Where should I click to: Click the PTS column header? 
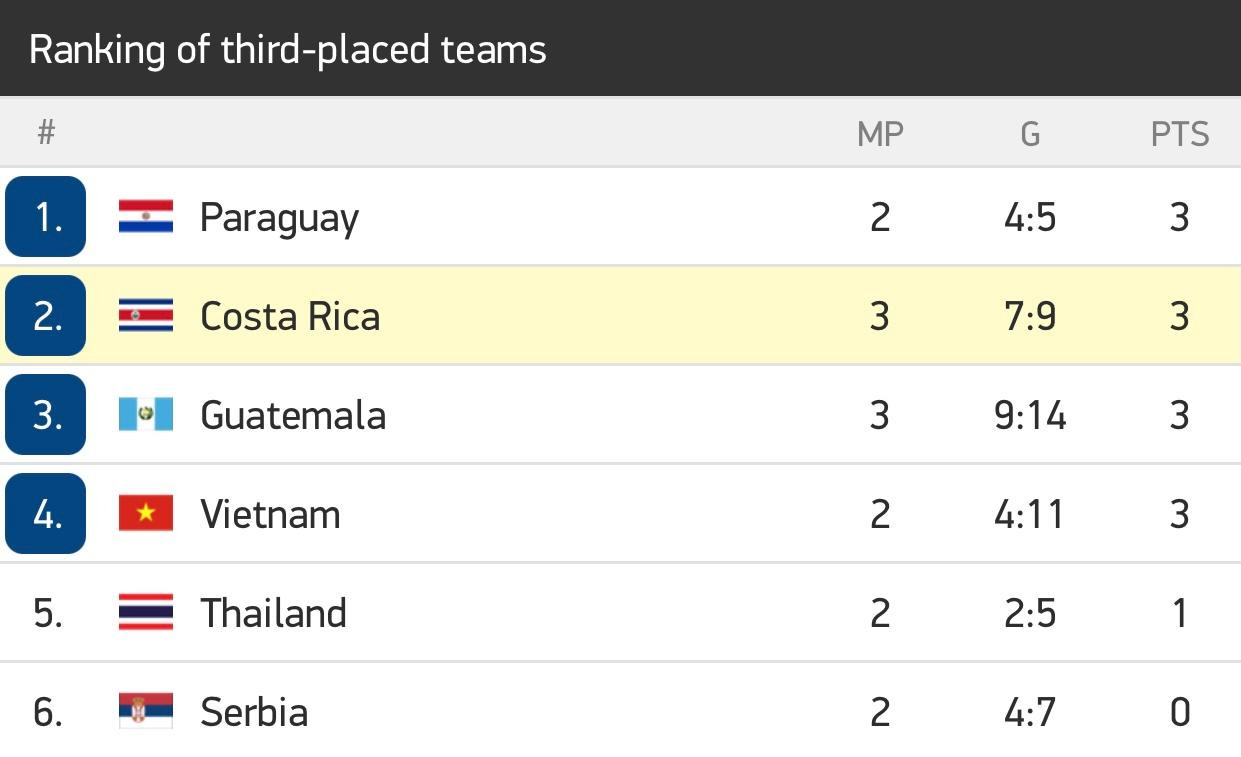pos(1180,134)
